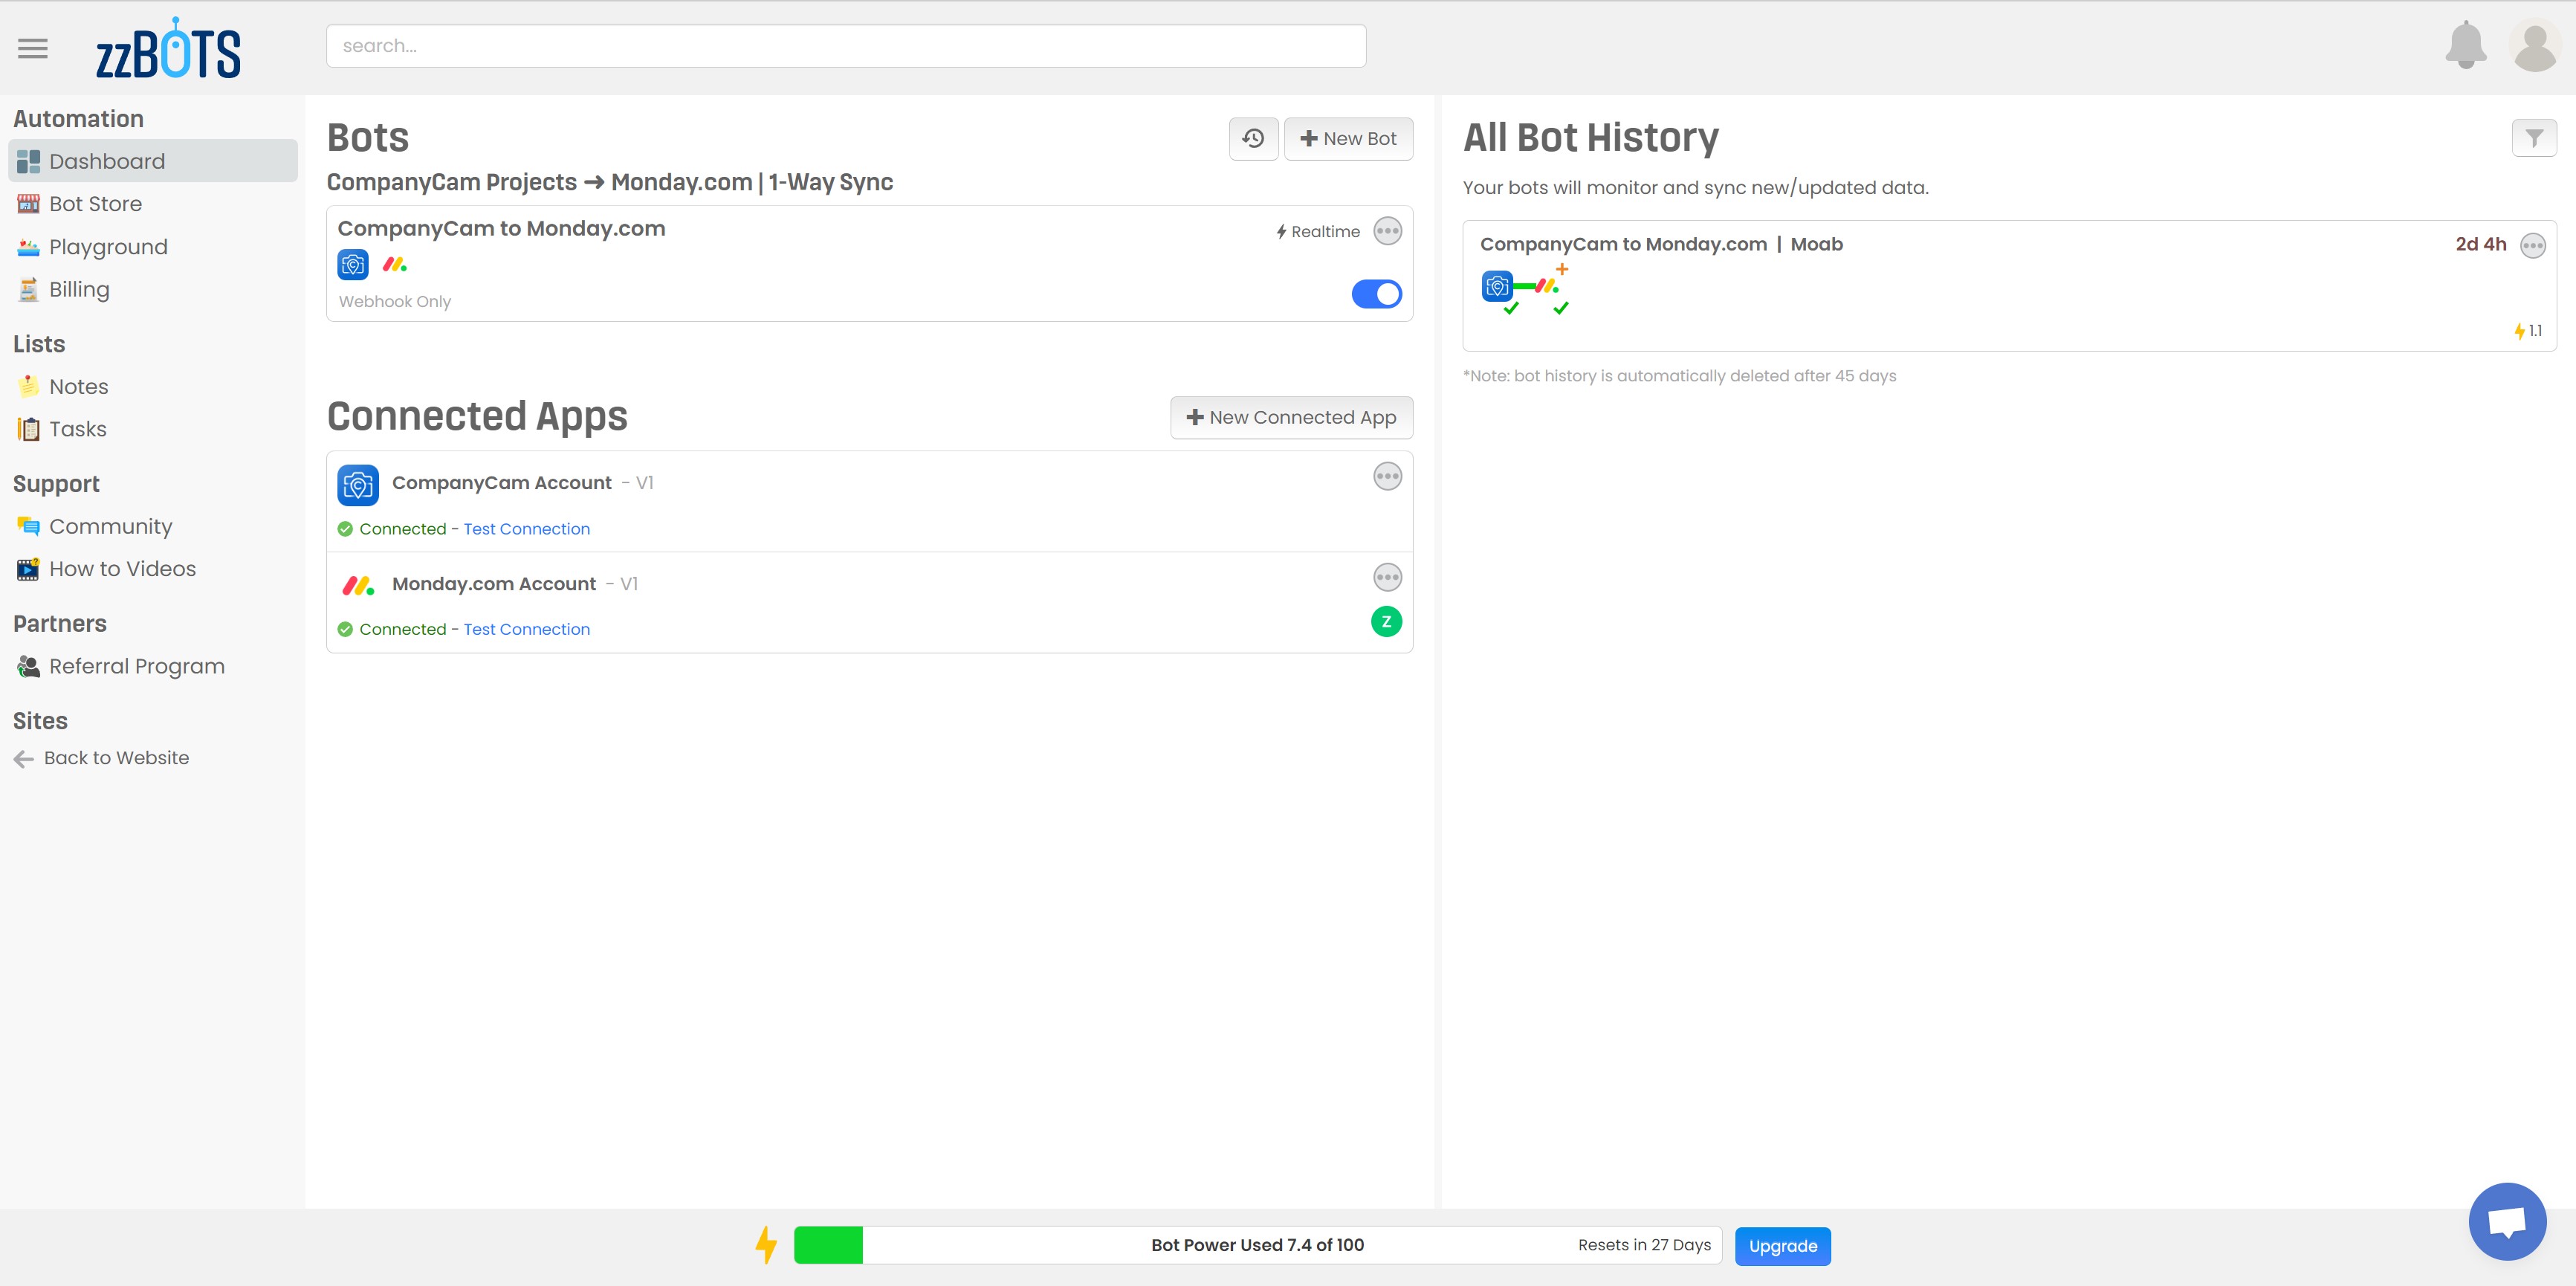2576x1286 pixels.
Task: Click the New Connected App button
Action: pyautogui.click(x=1291, y=418)
